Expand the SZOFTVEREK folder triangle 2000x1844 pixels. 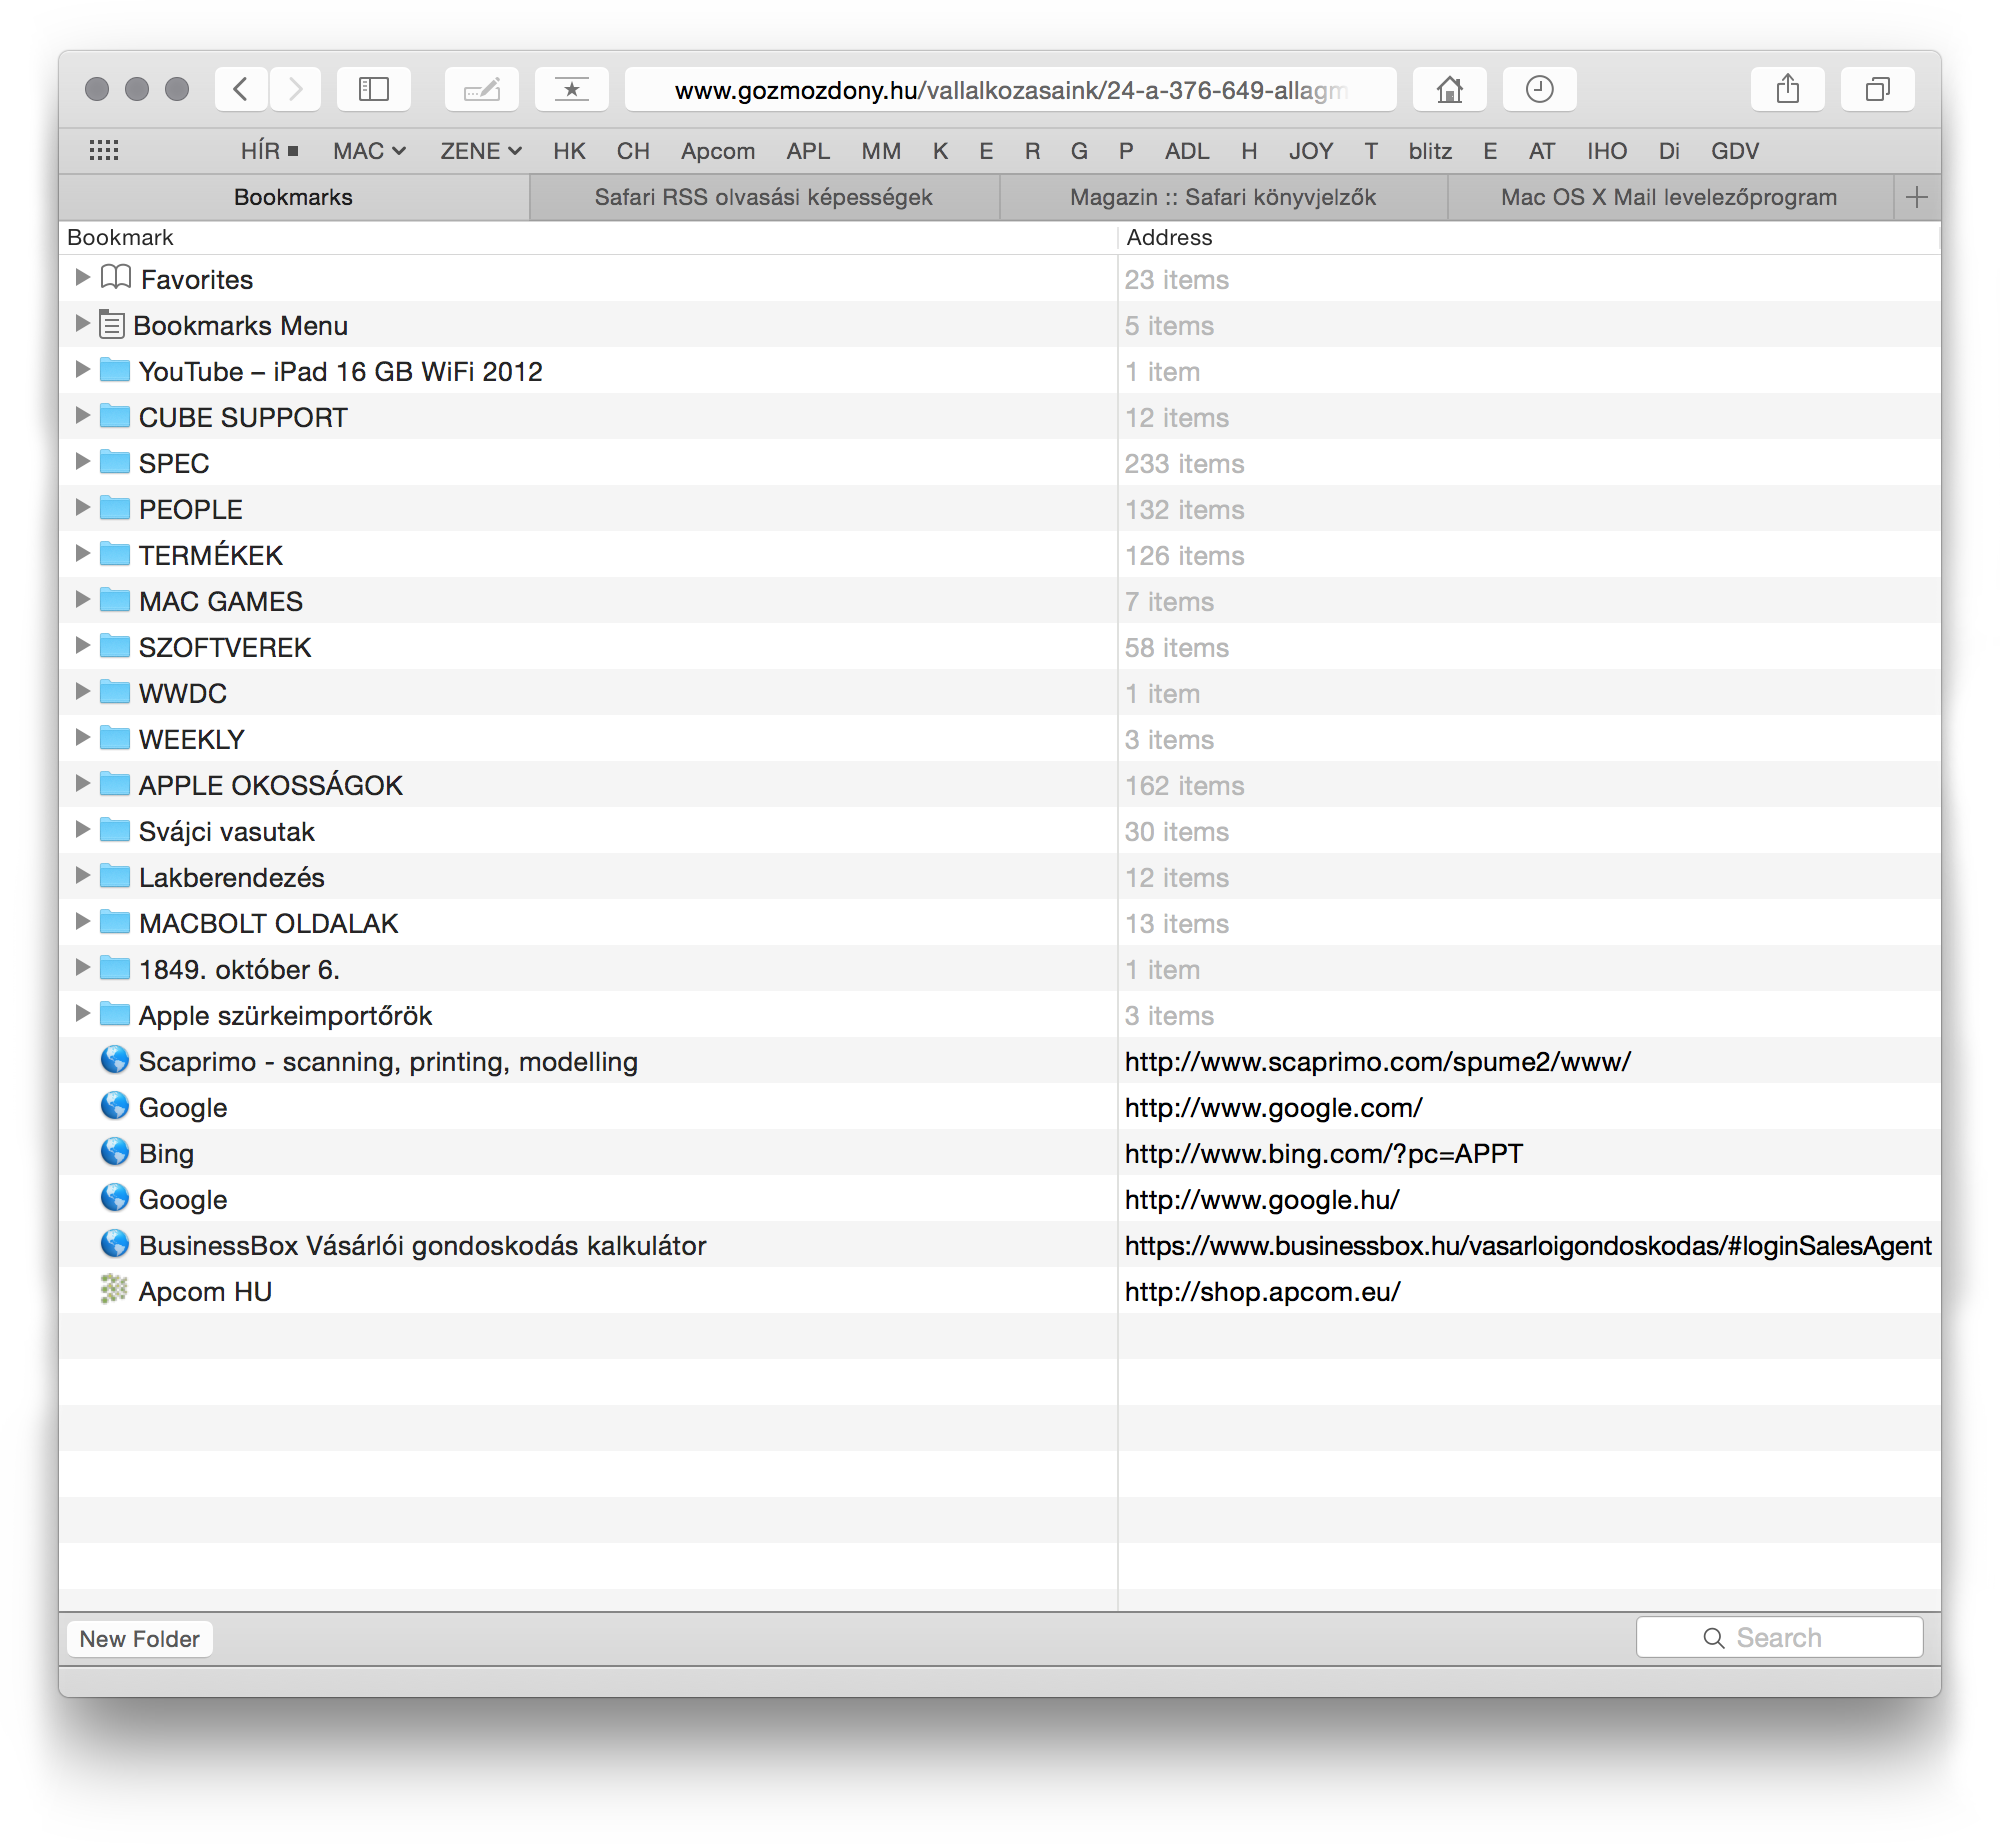point(82,645)
